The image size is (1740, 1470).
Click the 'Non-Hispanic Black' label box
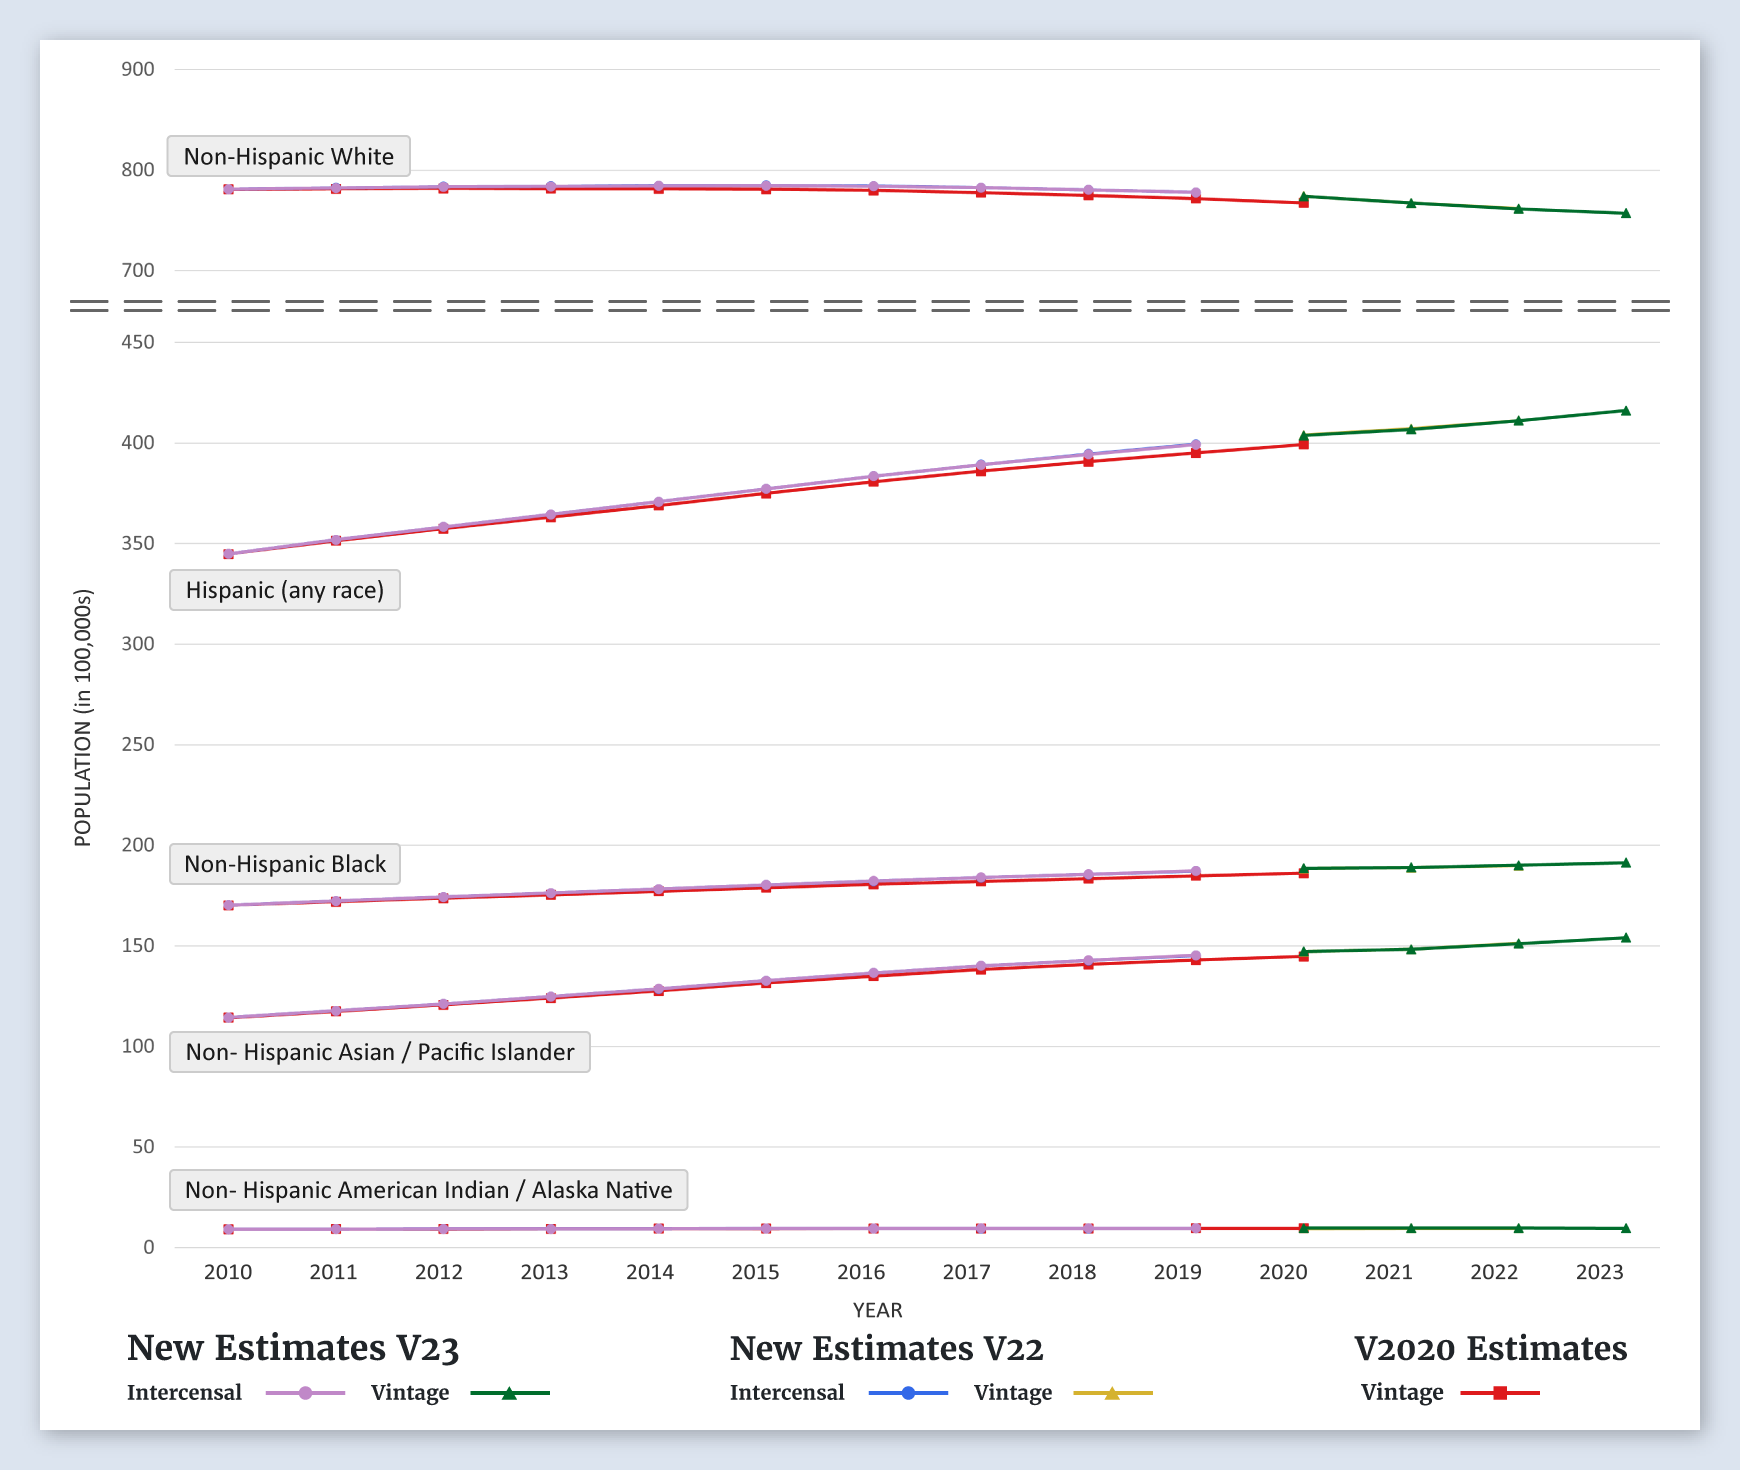coord(285,864)
